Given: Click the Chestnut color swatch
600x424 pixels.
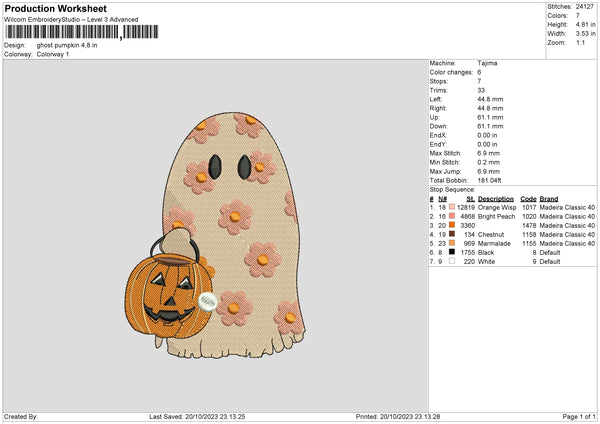Looking at the screenshot, I should pyautogui.click(x=452, y=234).
